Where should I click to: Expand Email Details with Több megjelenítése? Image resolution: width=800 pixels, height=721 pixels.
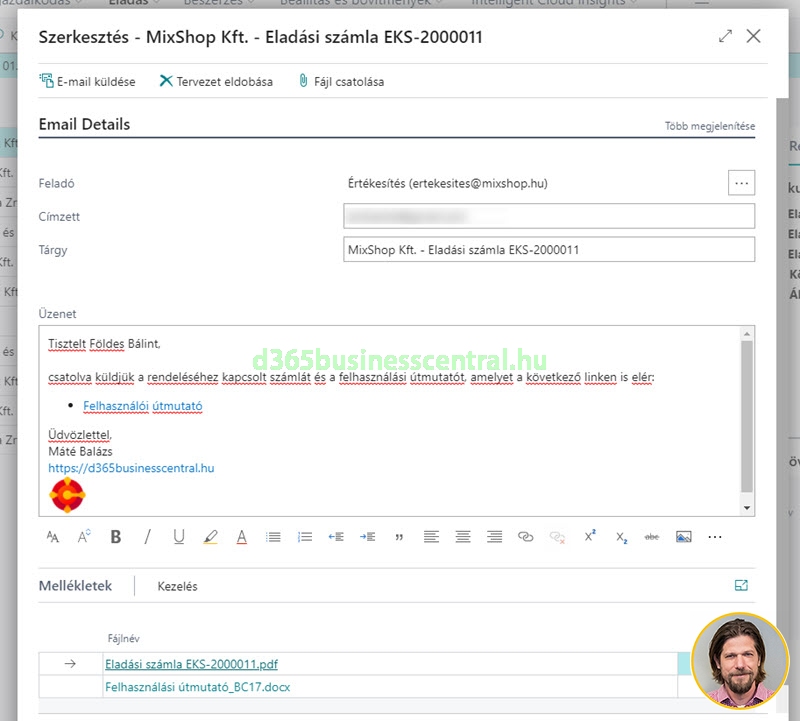coord(710,127)
